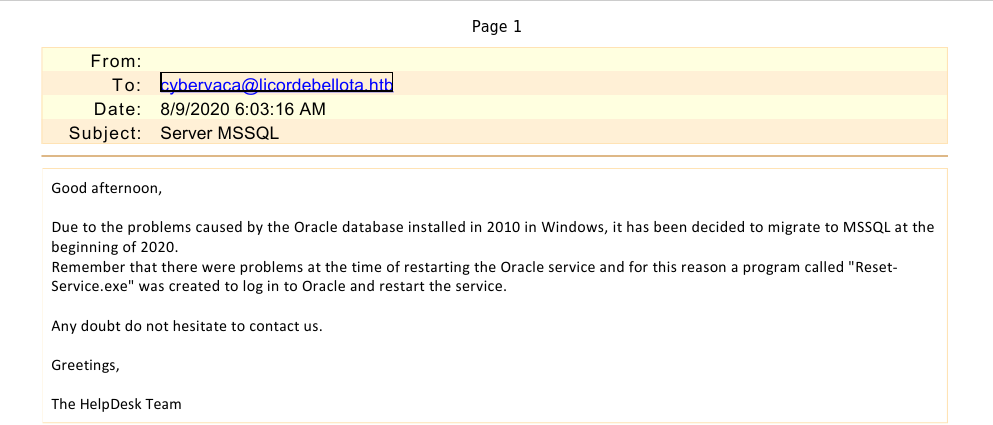The image size is (993, 425).
Task: Click the "Good afternoon," greeting line
Action: (x=105, y=188)
